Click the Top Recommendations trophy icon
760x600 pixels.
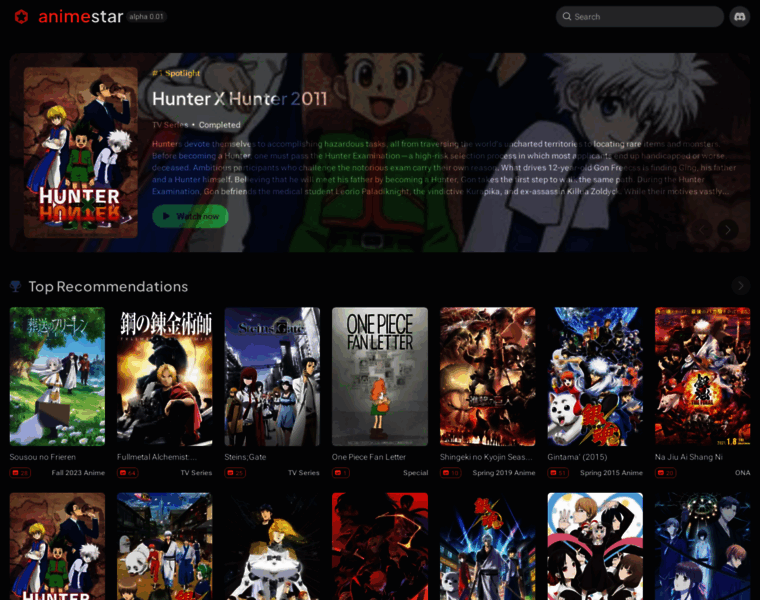tap(16, 287)
